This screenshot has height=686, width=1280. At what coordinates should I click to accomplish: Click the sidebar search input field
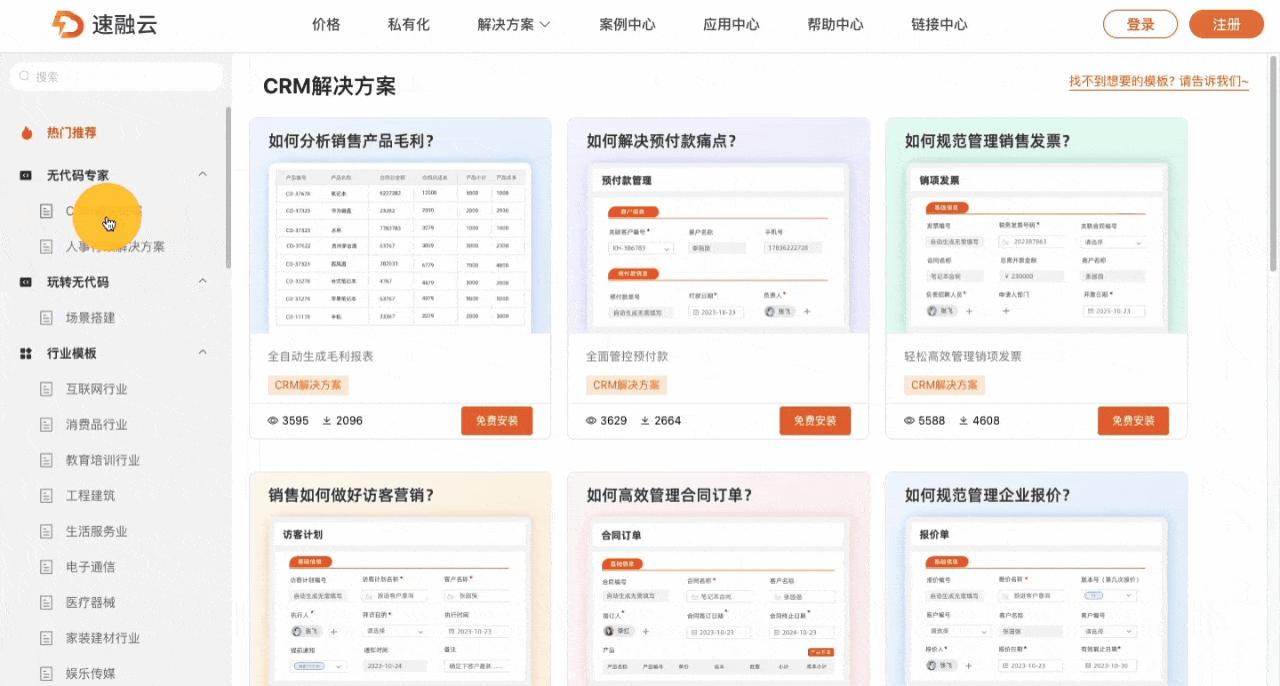click(115, 77)
